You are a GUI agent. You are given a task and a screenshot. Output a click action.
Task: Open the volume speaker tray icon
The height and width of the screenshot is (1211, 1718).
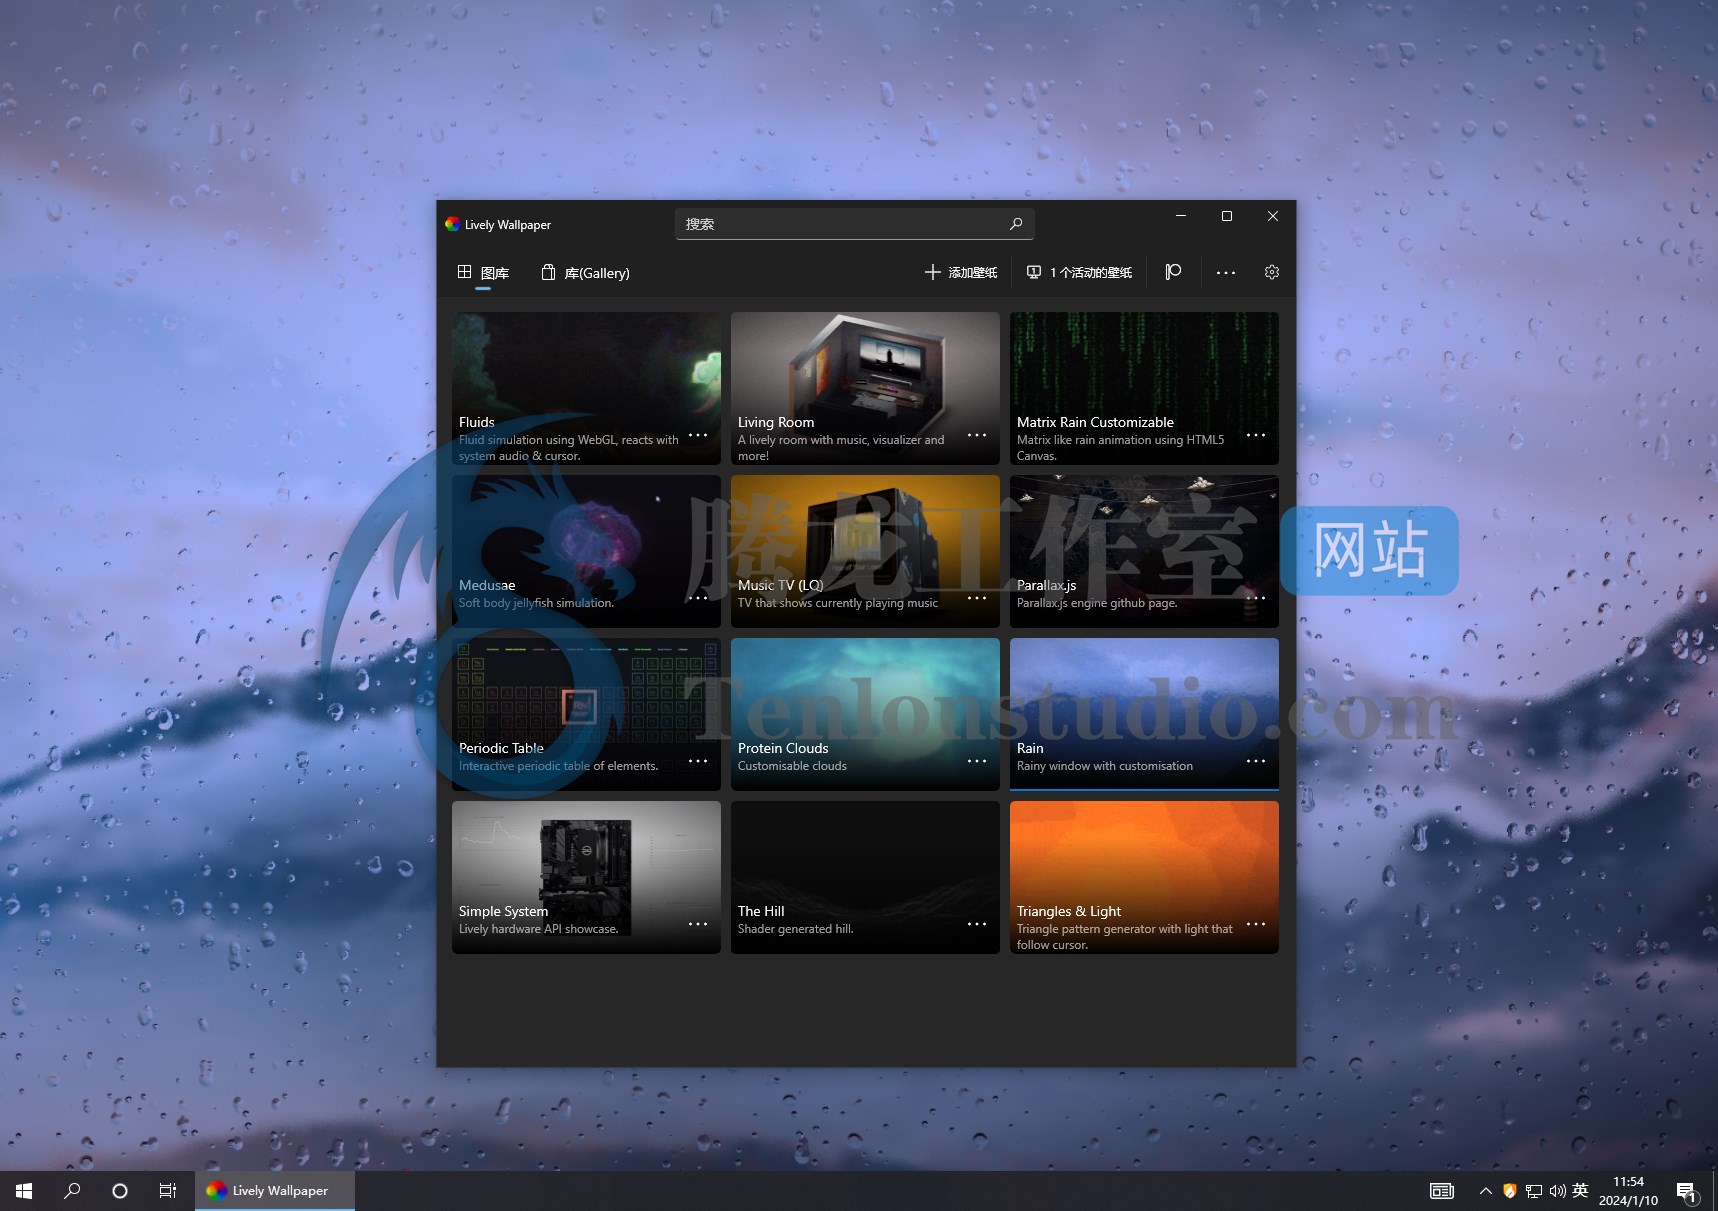[1557, 1191]
